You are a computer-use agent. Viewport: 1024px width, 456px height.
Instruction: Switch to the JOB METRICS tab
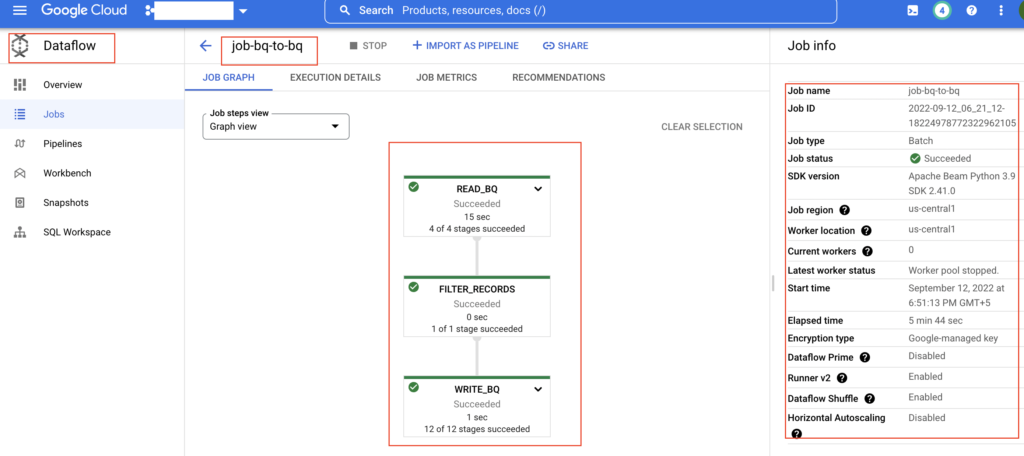[447, 77]
